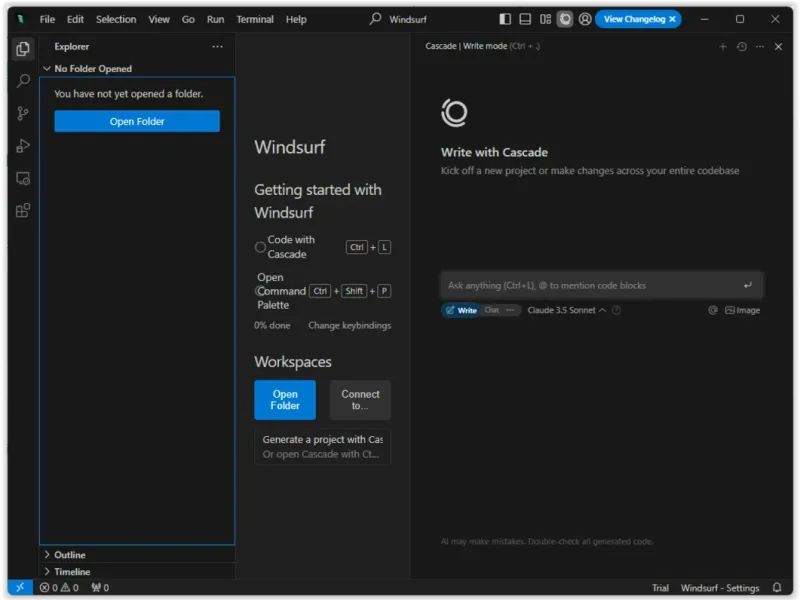Close the Cascade panel

coord(778,47)
